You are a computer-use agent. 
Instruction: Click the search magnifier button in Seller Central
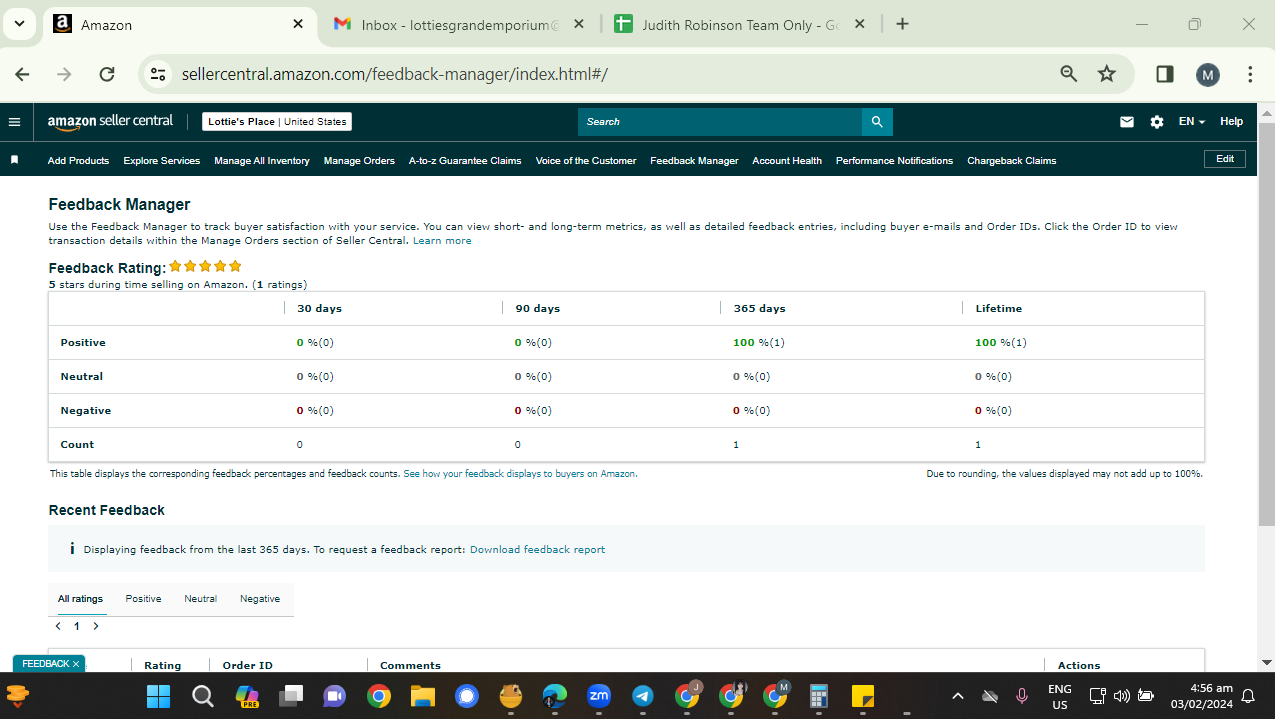[877, 122]
